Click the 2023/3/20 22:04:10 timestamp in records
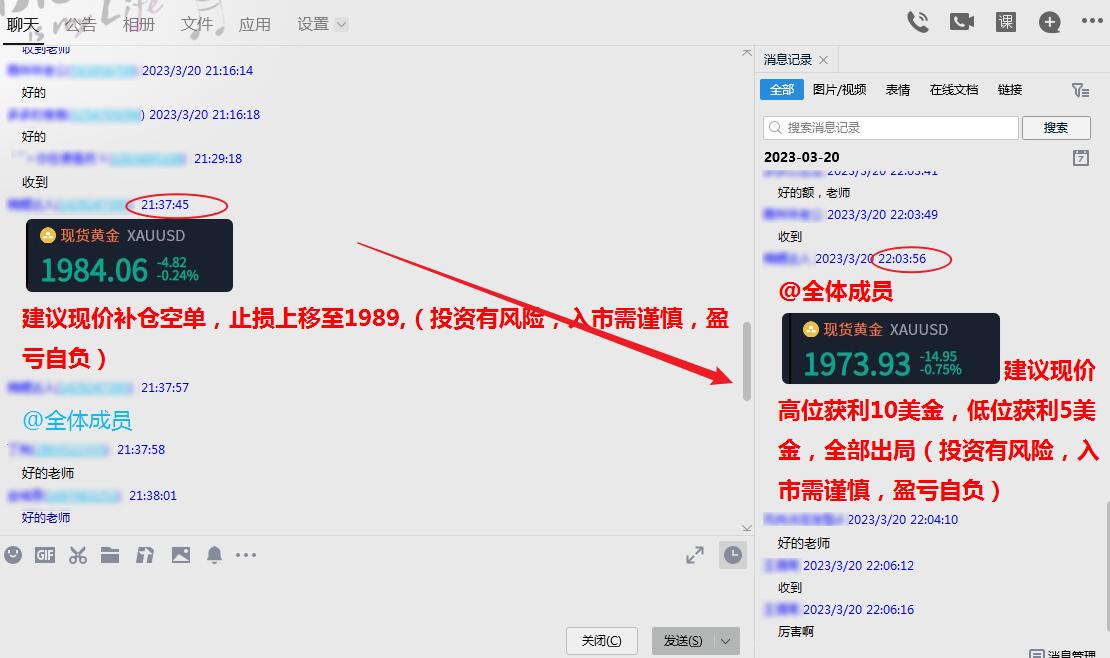Image resolution: width=1110 pixels, height=658 pixels. 903,520
